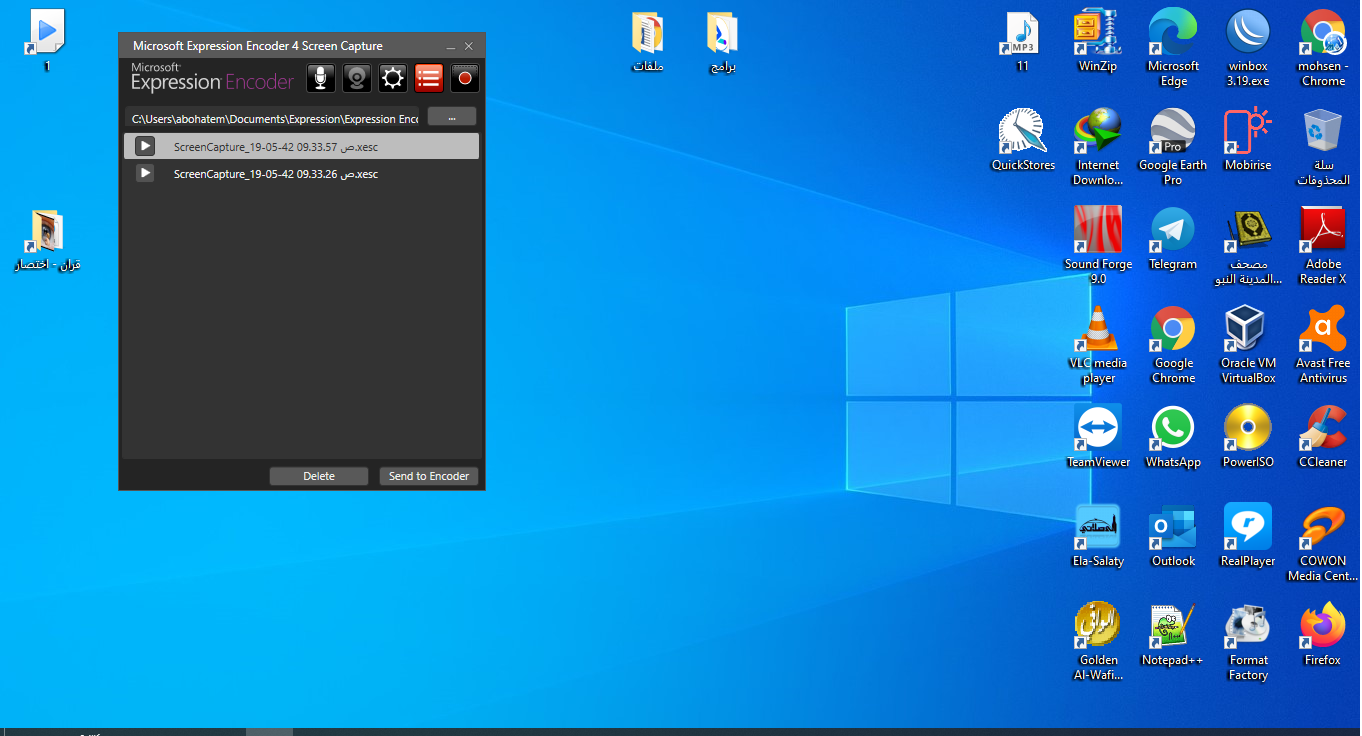
Task: Click the Send to Encoder button
Action: [x=429, y=476]
